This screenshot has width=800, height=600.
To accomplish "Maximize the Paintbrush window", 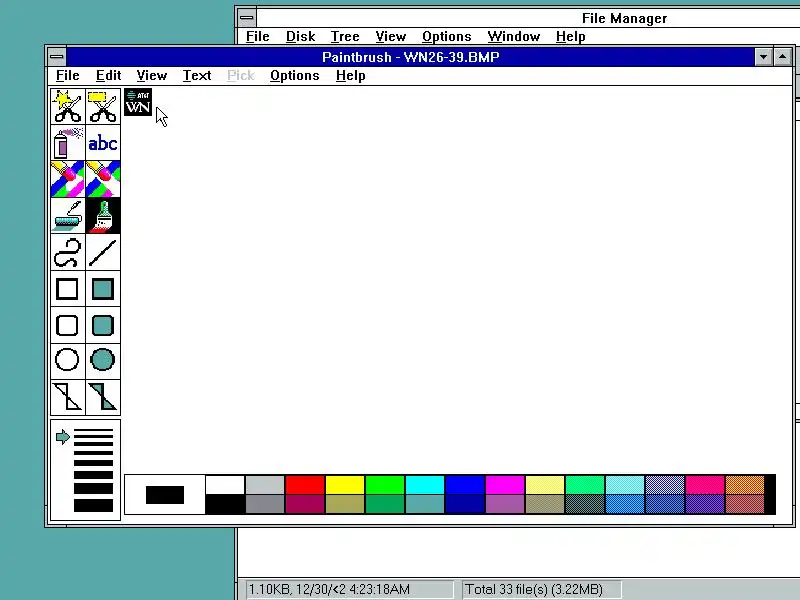I will [783, 57].
